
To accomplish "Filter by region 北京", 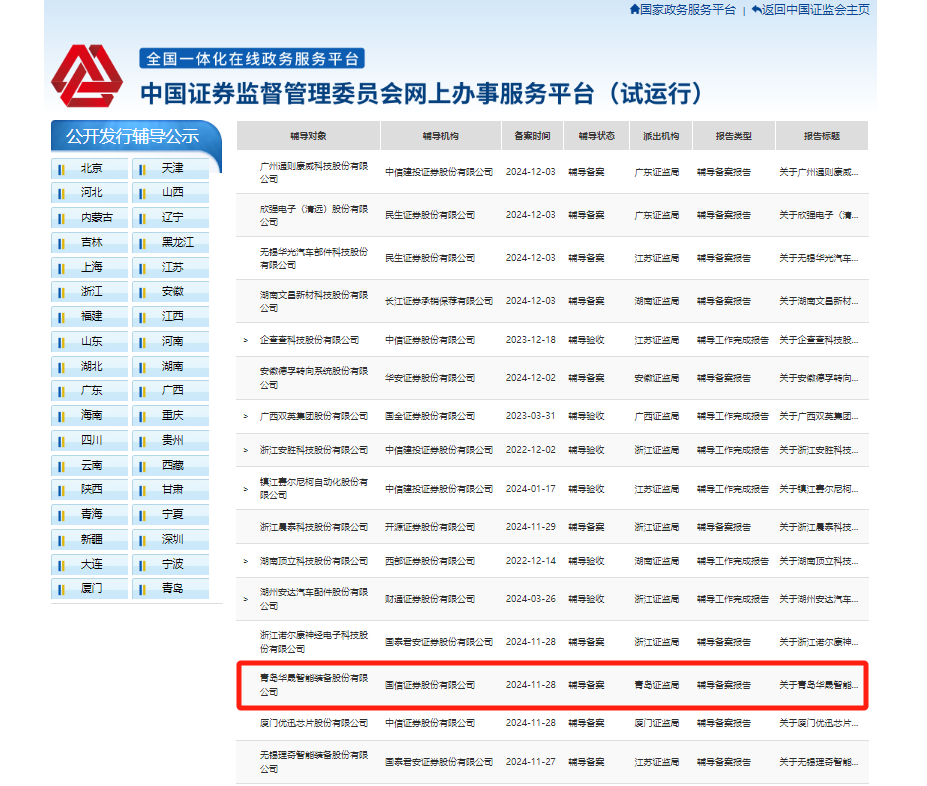I will point(89,168).
